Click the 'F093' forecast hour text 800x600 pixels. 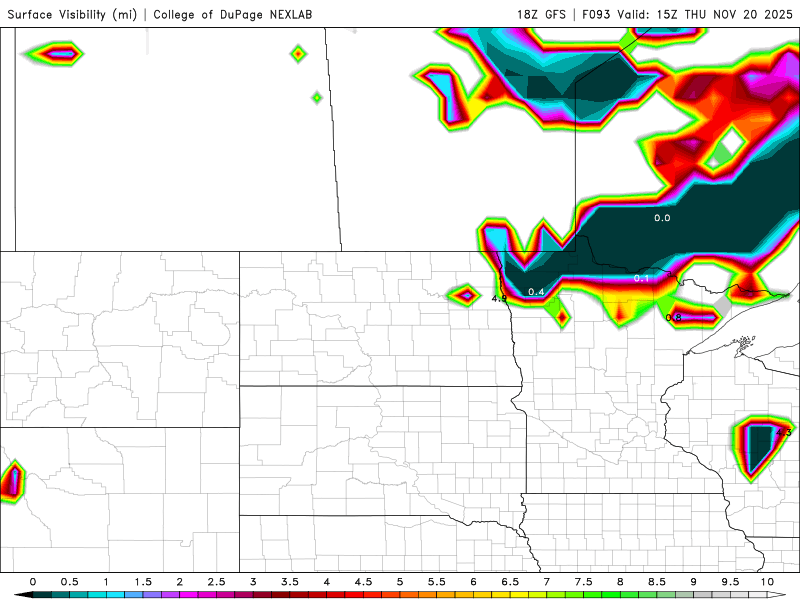pos(596,14)
